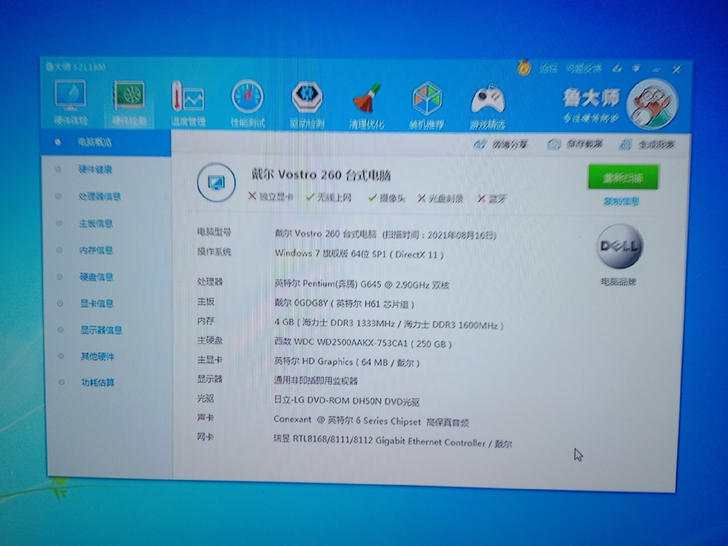The width and height of the screenshot is (728, 546).
Task: Click the 摄像头 status indicator
Action: click(x=386, y=198)
